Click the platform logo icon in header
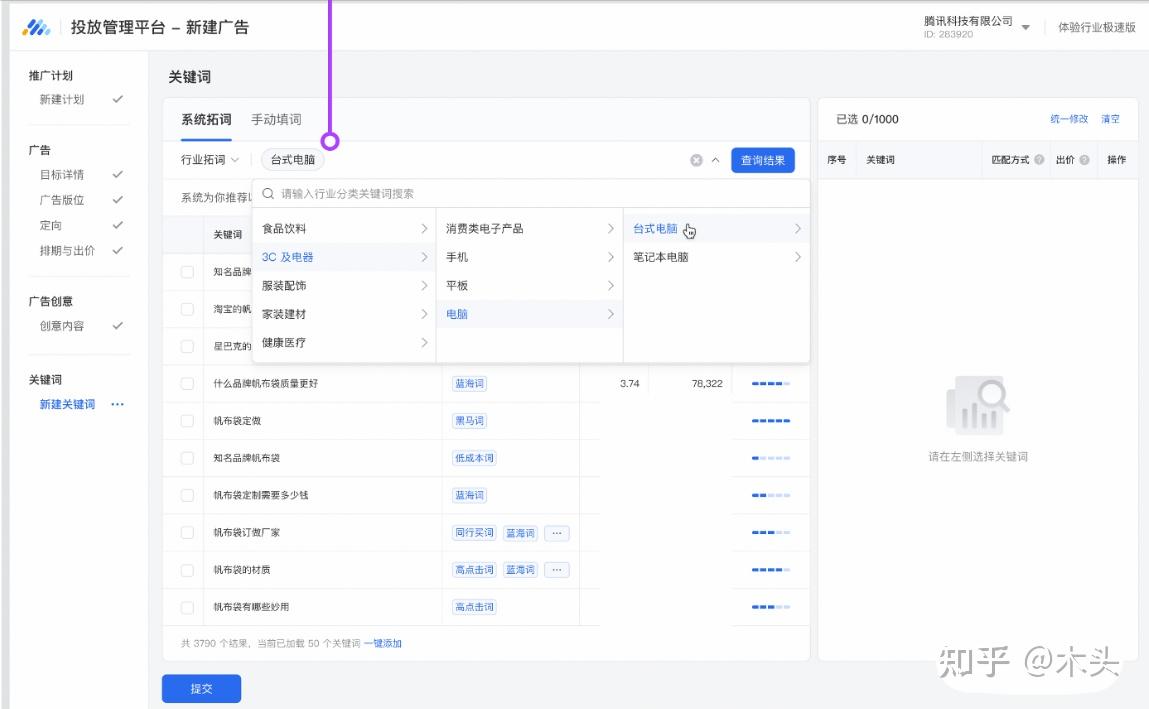 click(x=36, y=28)
